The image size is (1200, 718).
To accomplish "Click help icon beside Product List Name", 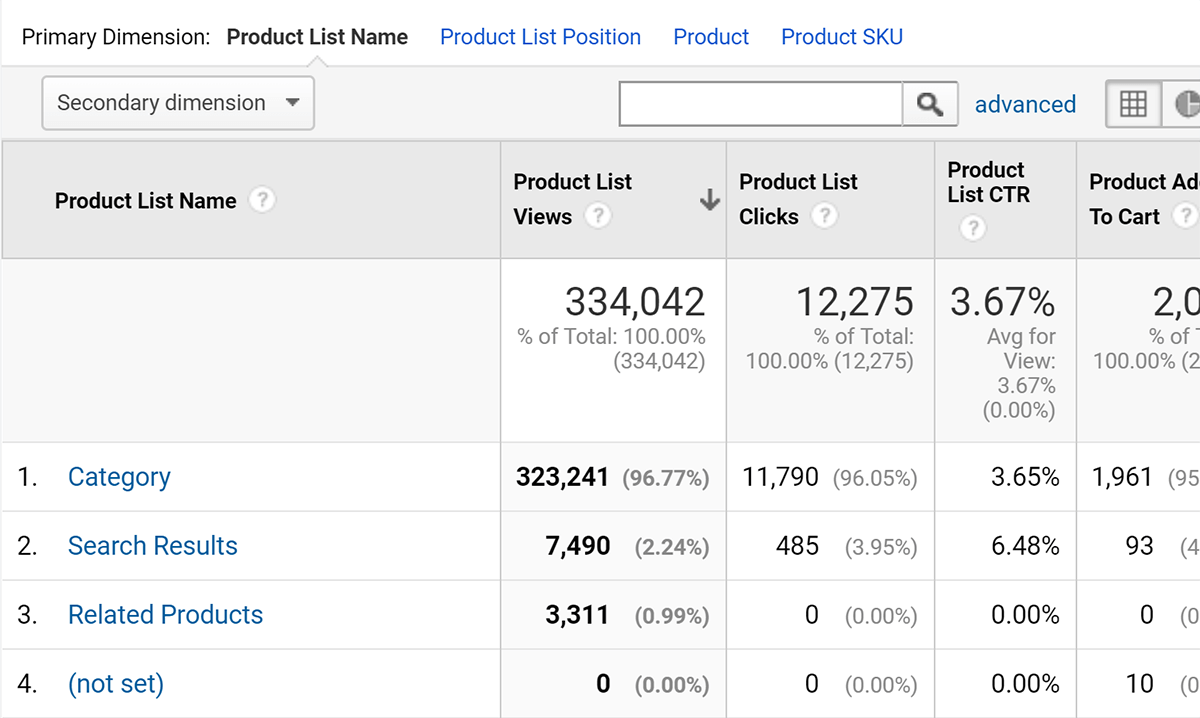I will 261,200.
